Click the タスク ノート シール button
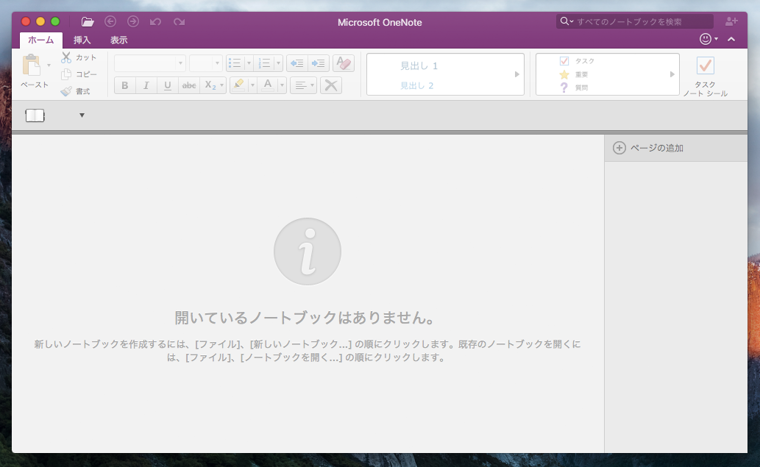760x467 pixels. (705, 76)
